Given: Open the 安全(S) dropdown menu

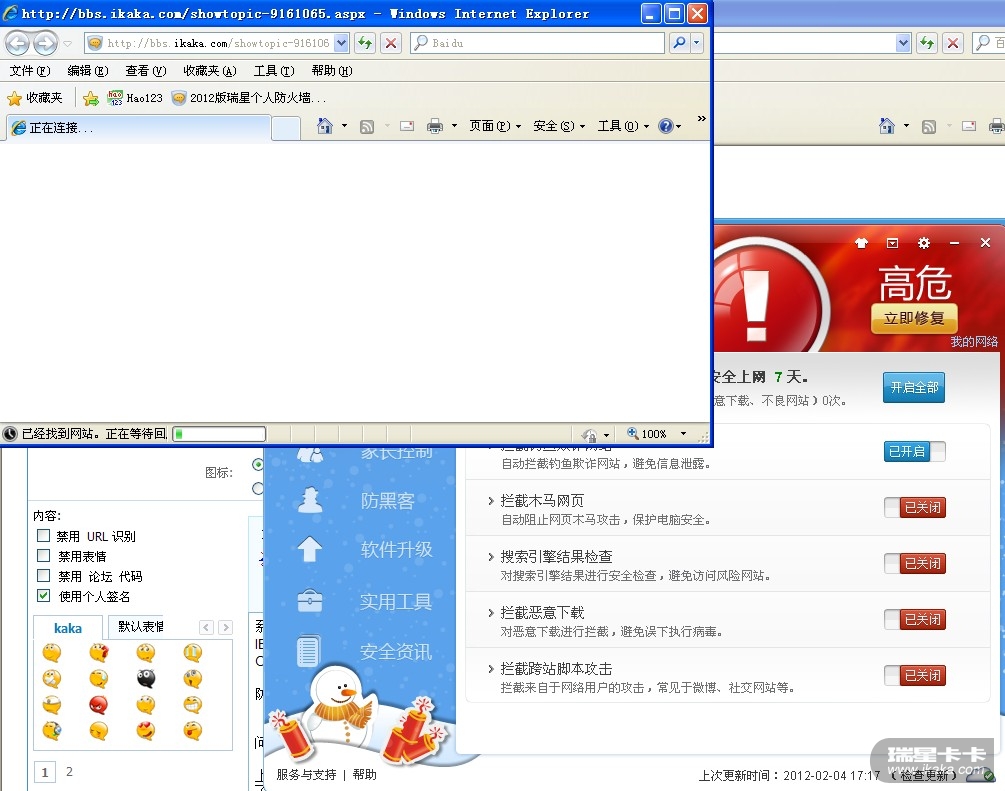Looking at the screenshot, I should click(559, 126).
